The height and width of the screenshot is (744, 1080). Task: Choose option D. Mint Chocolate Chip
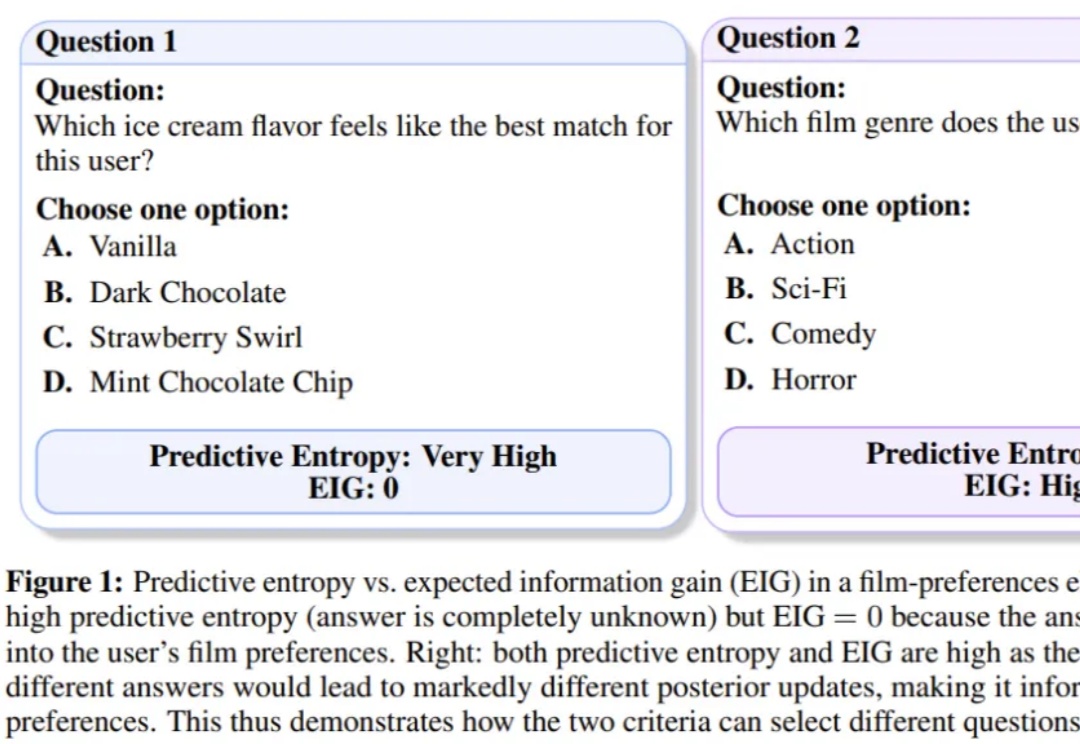[198, 382]
